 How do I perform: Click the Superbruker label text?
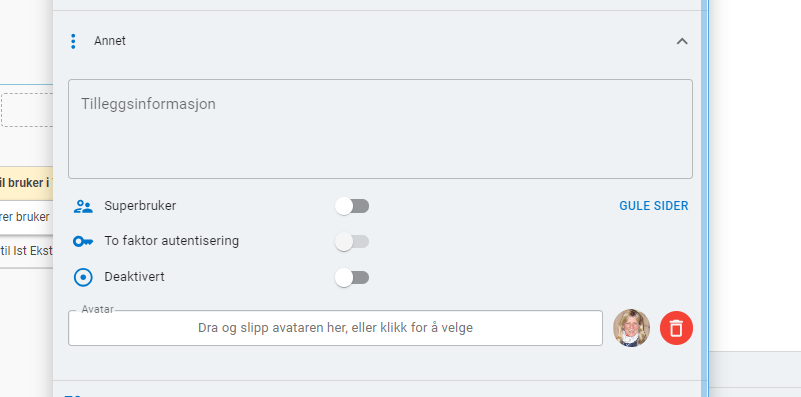[x=140, y=206]
